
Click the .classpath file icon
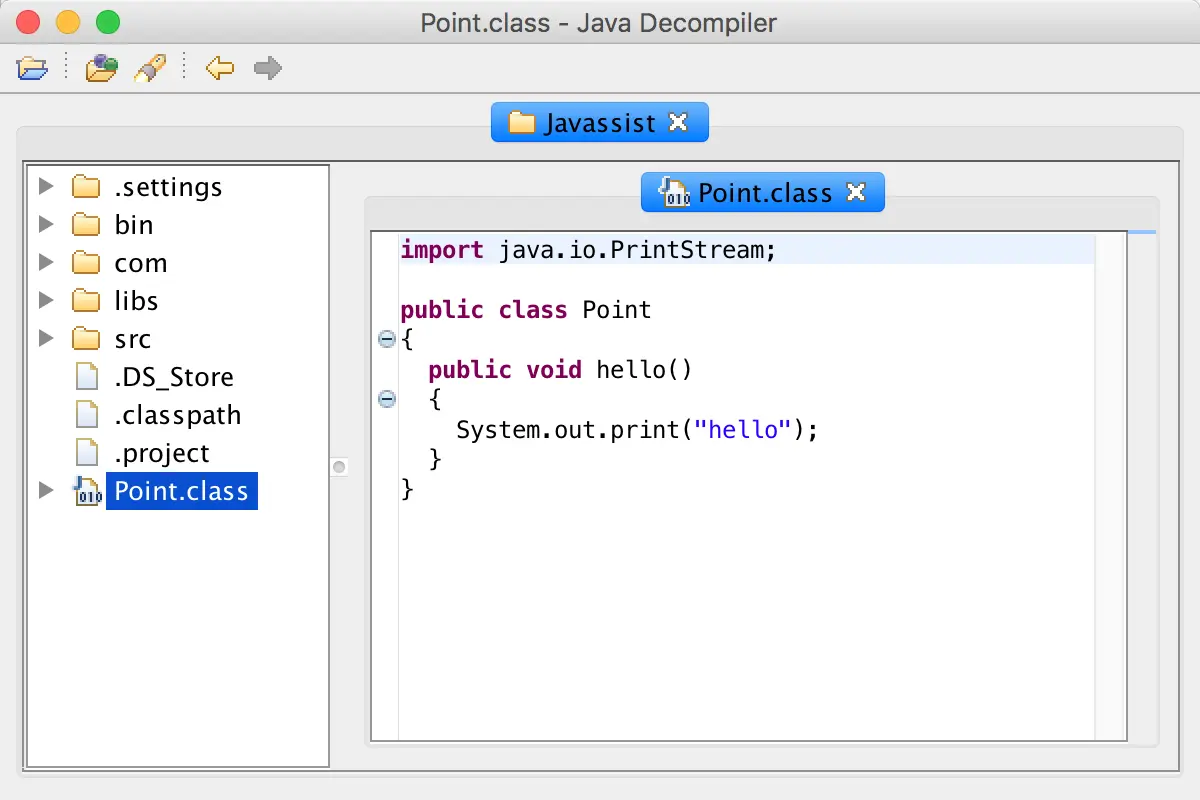pos(88,415)
